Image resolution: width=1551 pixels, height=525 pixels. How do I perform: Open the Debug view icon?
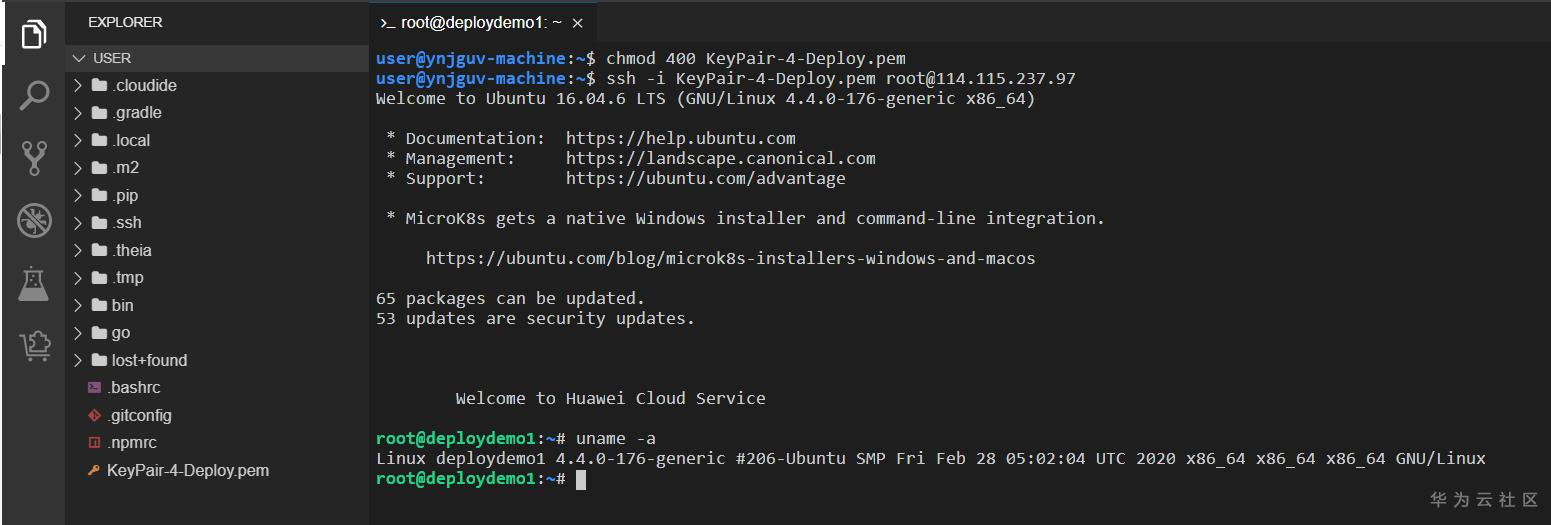point(34,221)
